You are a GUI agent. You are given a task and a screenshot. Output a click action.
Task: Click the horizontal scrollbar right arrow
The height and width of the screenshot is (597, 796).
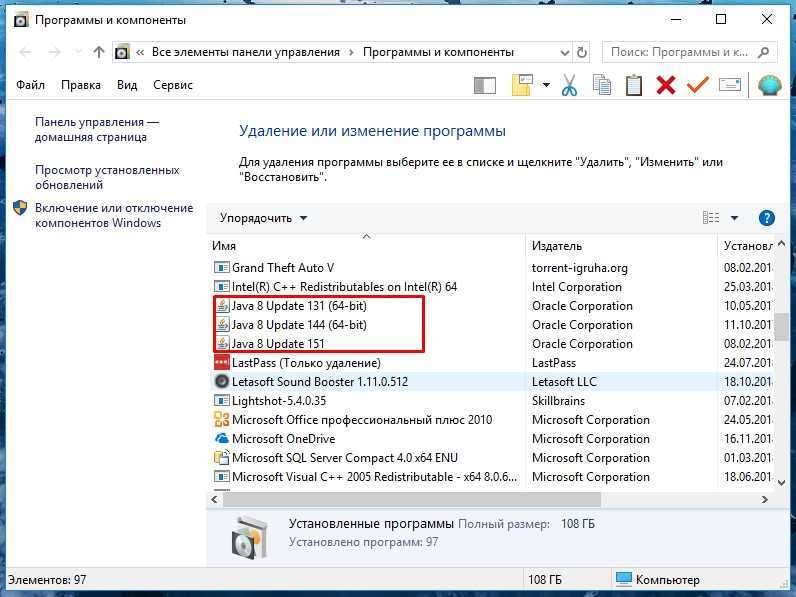pos(765,500)
